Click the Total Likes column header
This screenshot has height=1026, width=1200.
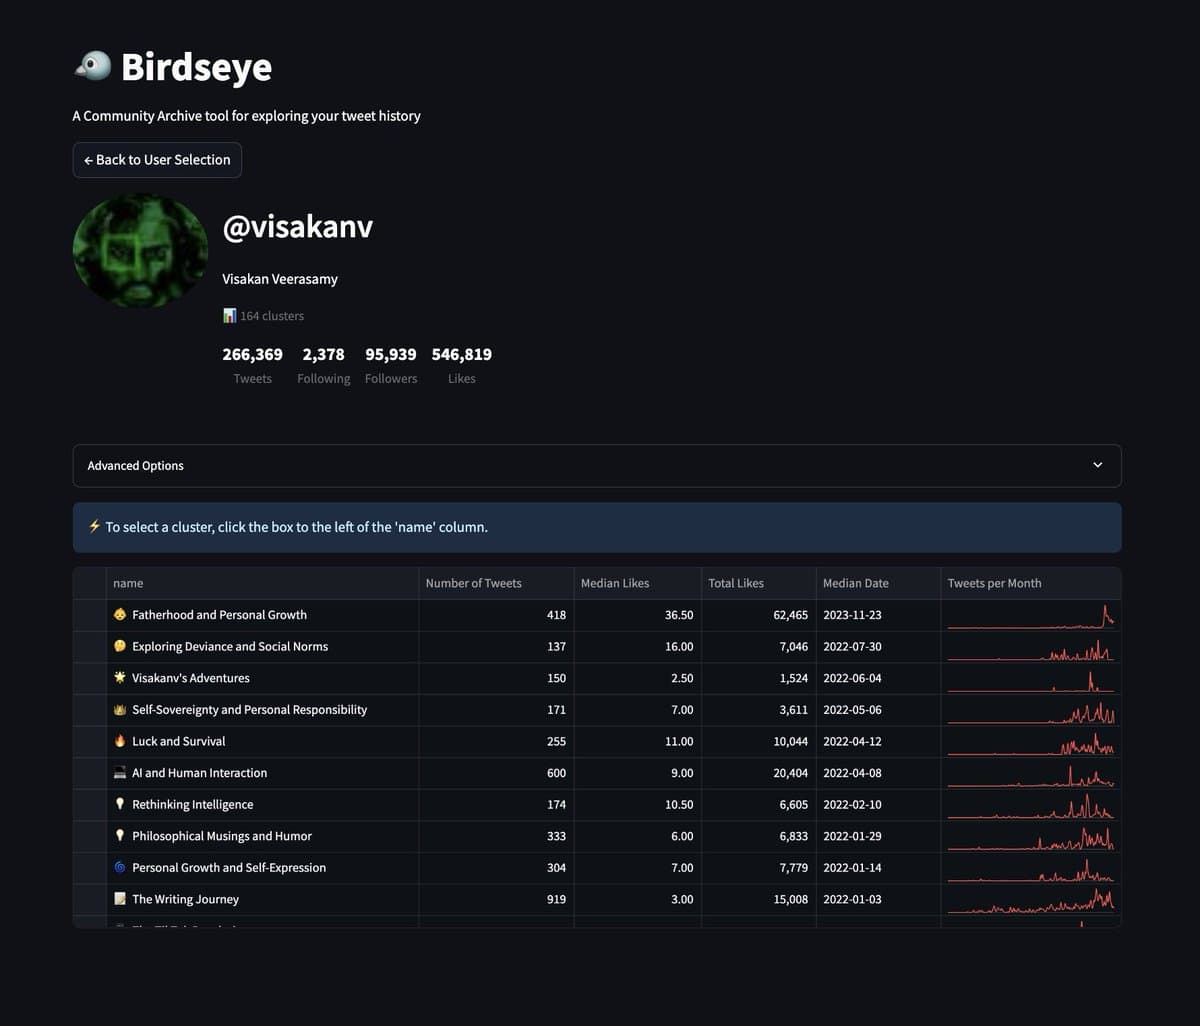point(736,583)
